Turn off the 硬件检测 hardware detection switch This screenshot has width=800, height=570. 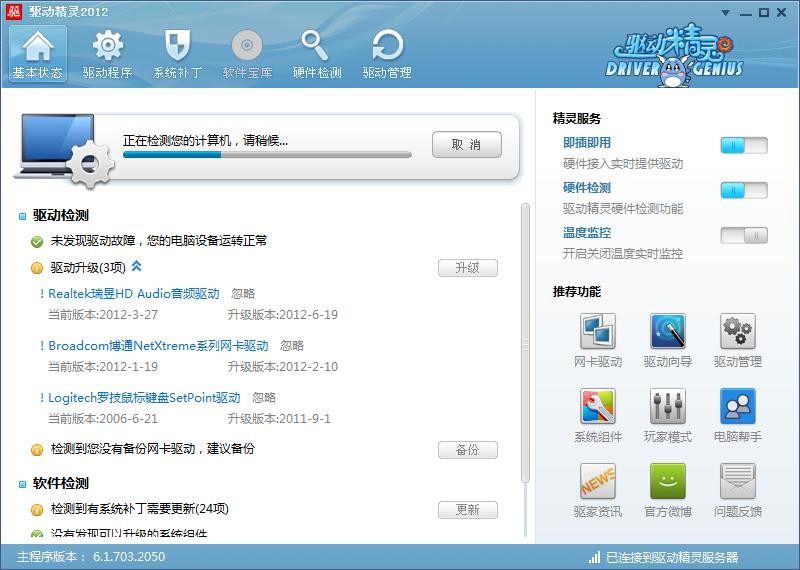743,191
